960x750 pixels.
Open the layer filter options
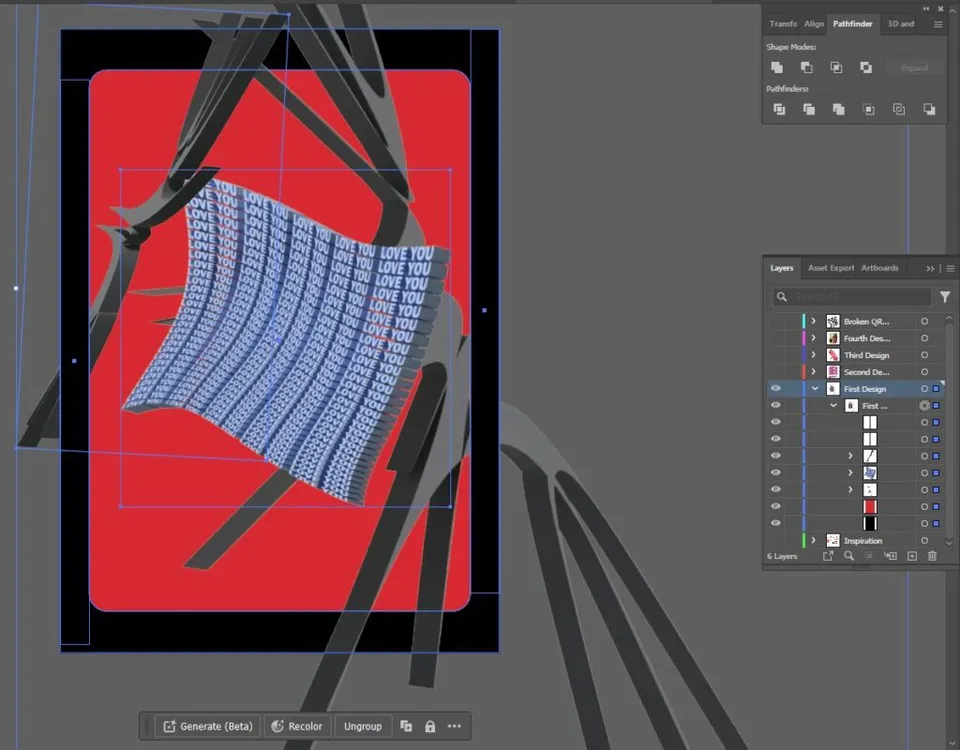[945, 297]
